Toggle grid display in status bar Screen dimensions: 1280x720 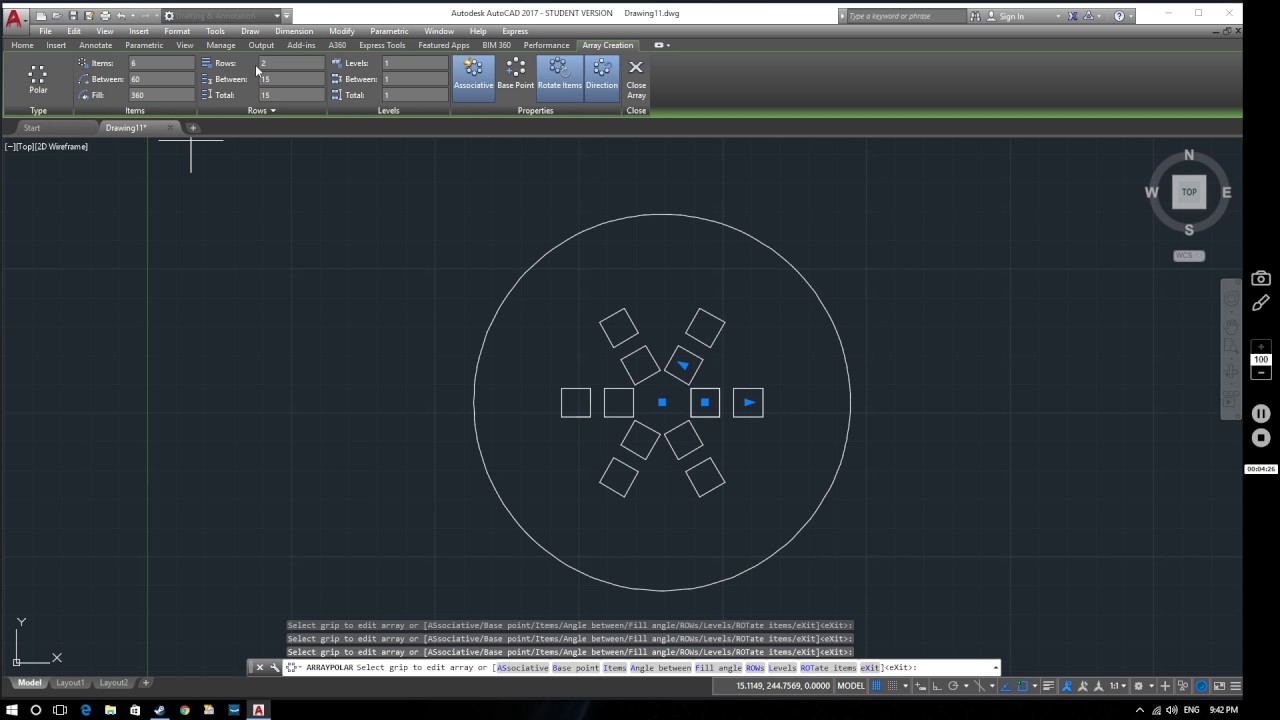click(877, 686)
